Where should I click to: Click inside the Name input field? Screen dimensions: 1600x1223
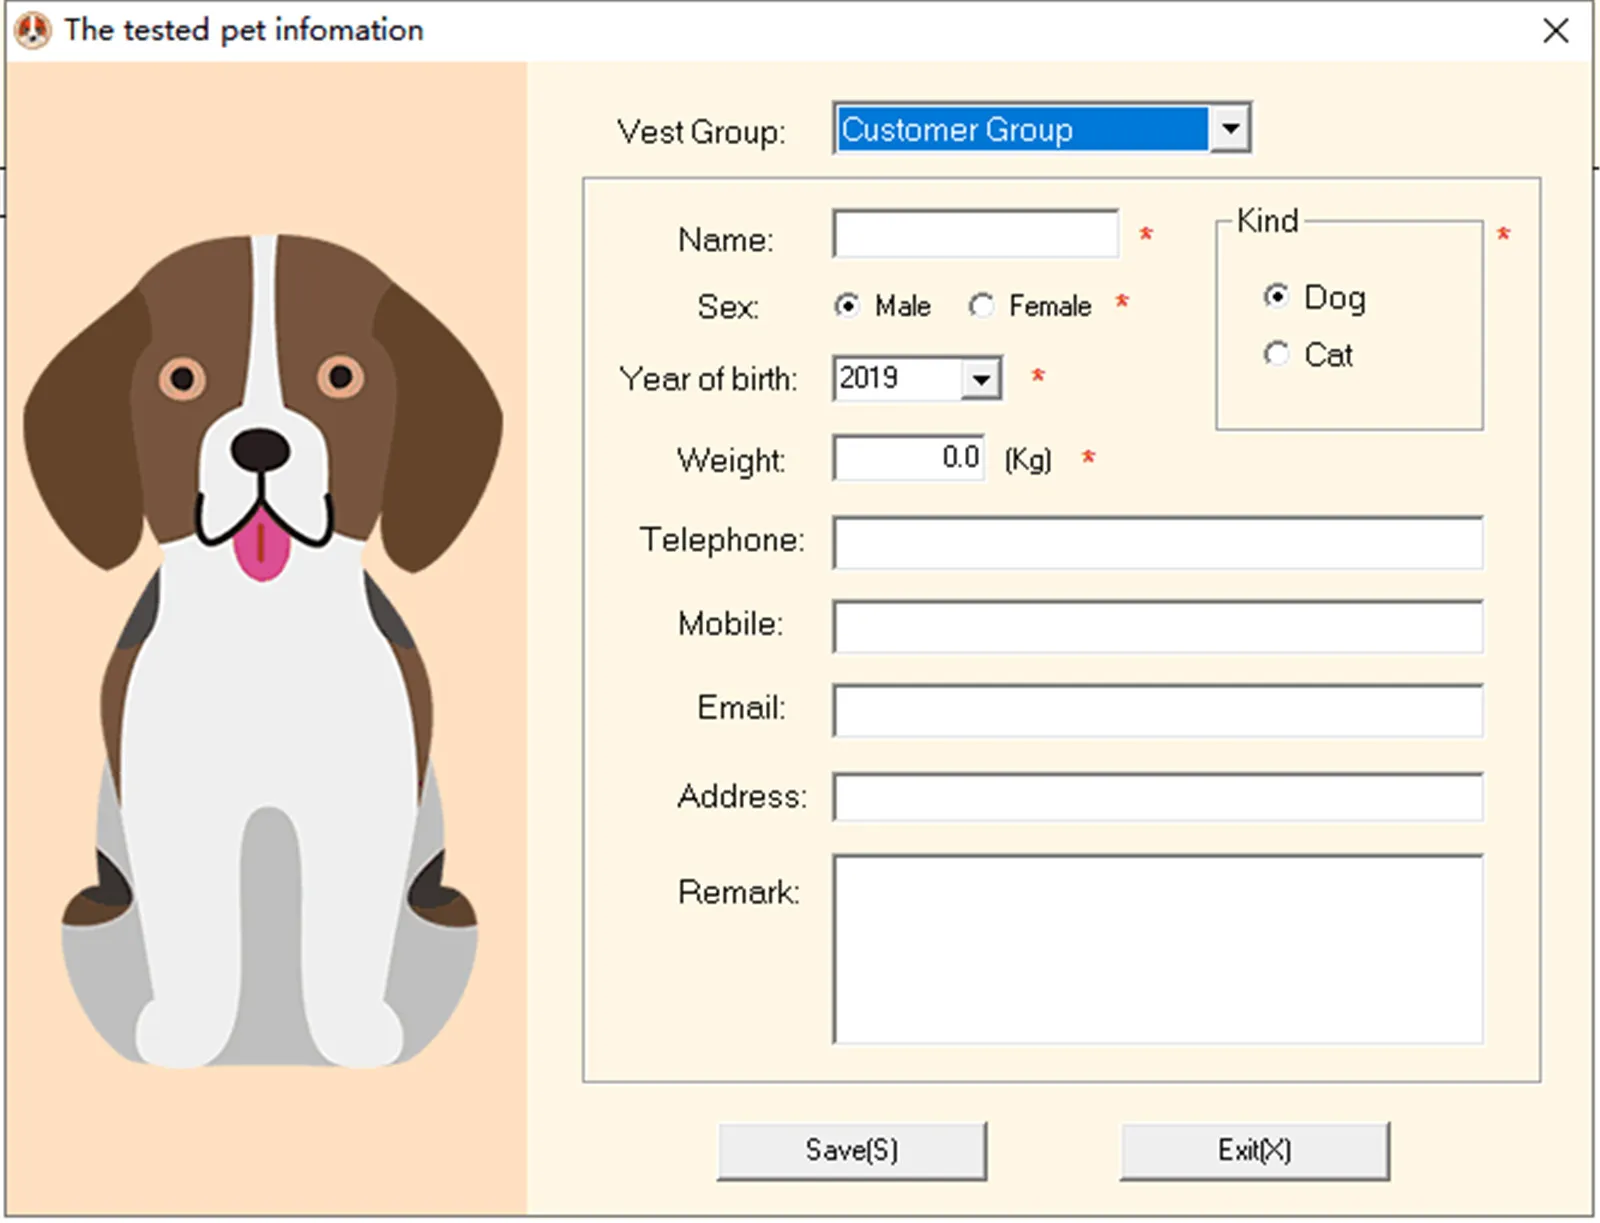[x=975, y=234]
